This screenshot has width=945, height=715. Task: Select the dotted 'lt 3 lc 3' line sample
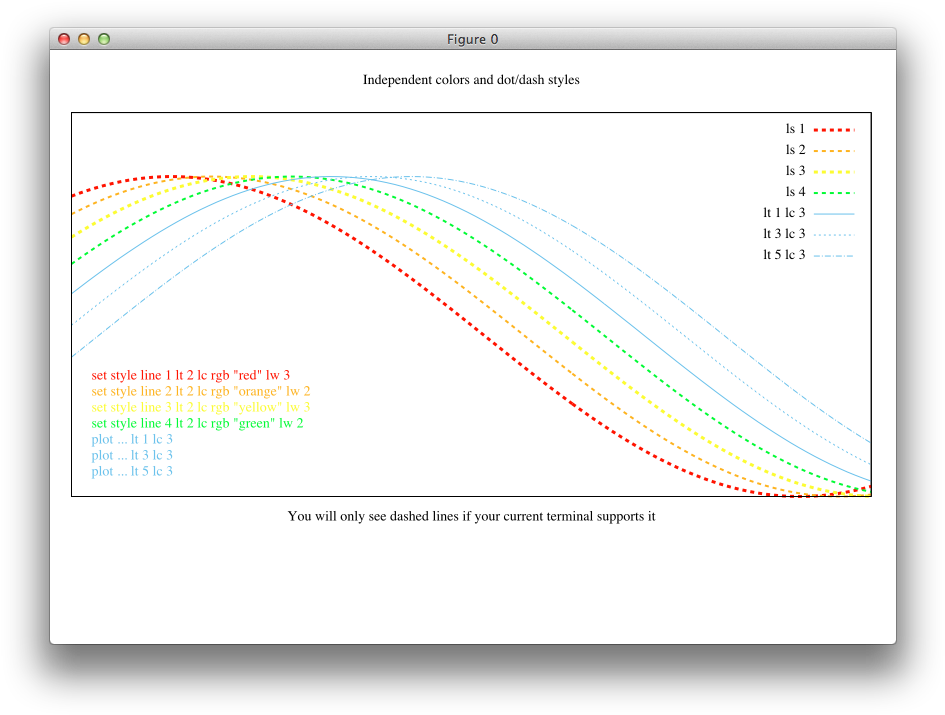coord(833,233)
